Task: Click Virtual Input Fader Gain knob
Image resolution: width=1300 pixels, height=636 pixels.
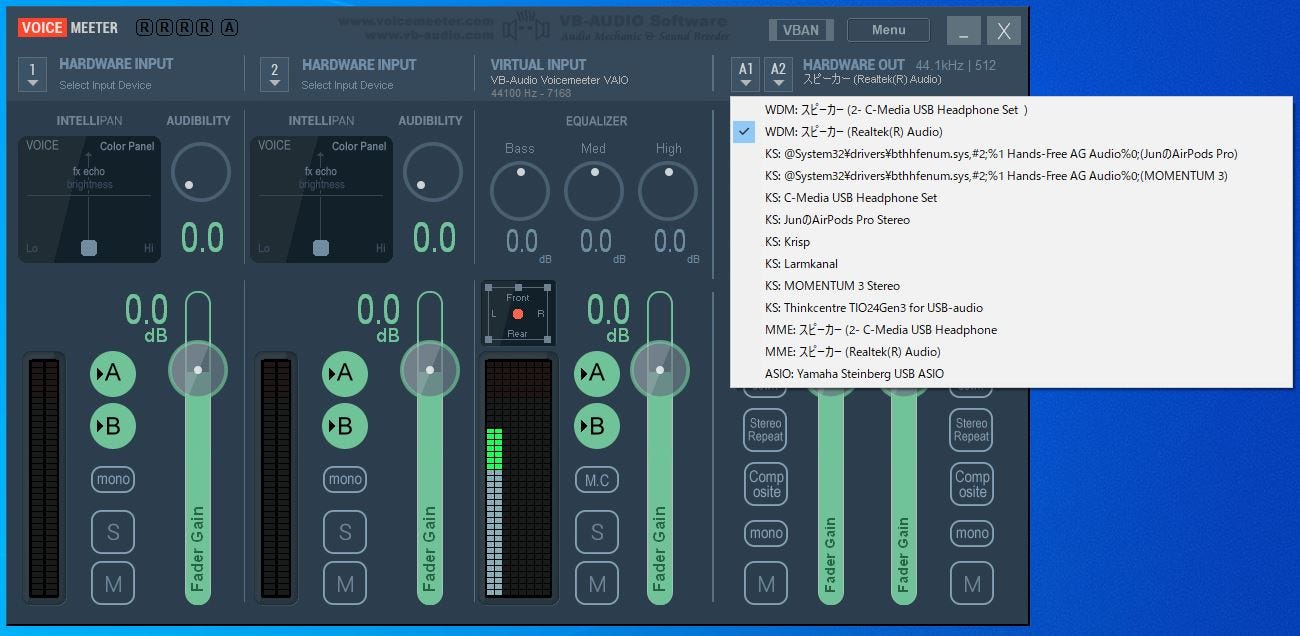Action: [x=660, y=369]
